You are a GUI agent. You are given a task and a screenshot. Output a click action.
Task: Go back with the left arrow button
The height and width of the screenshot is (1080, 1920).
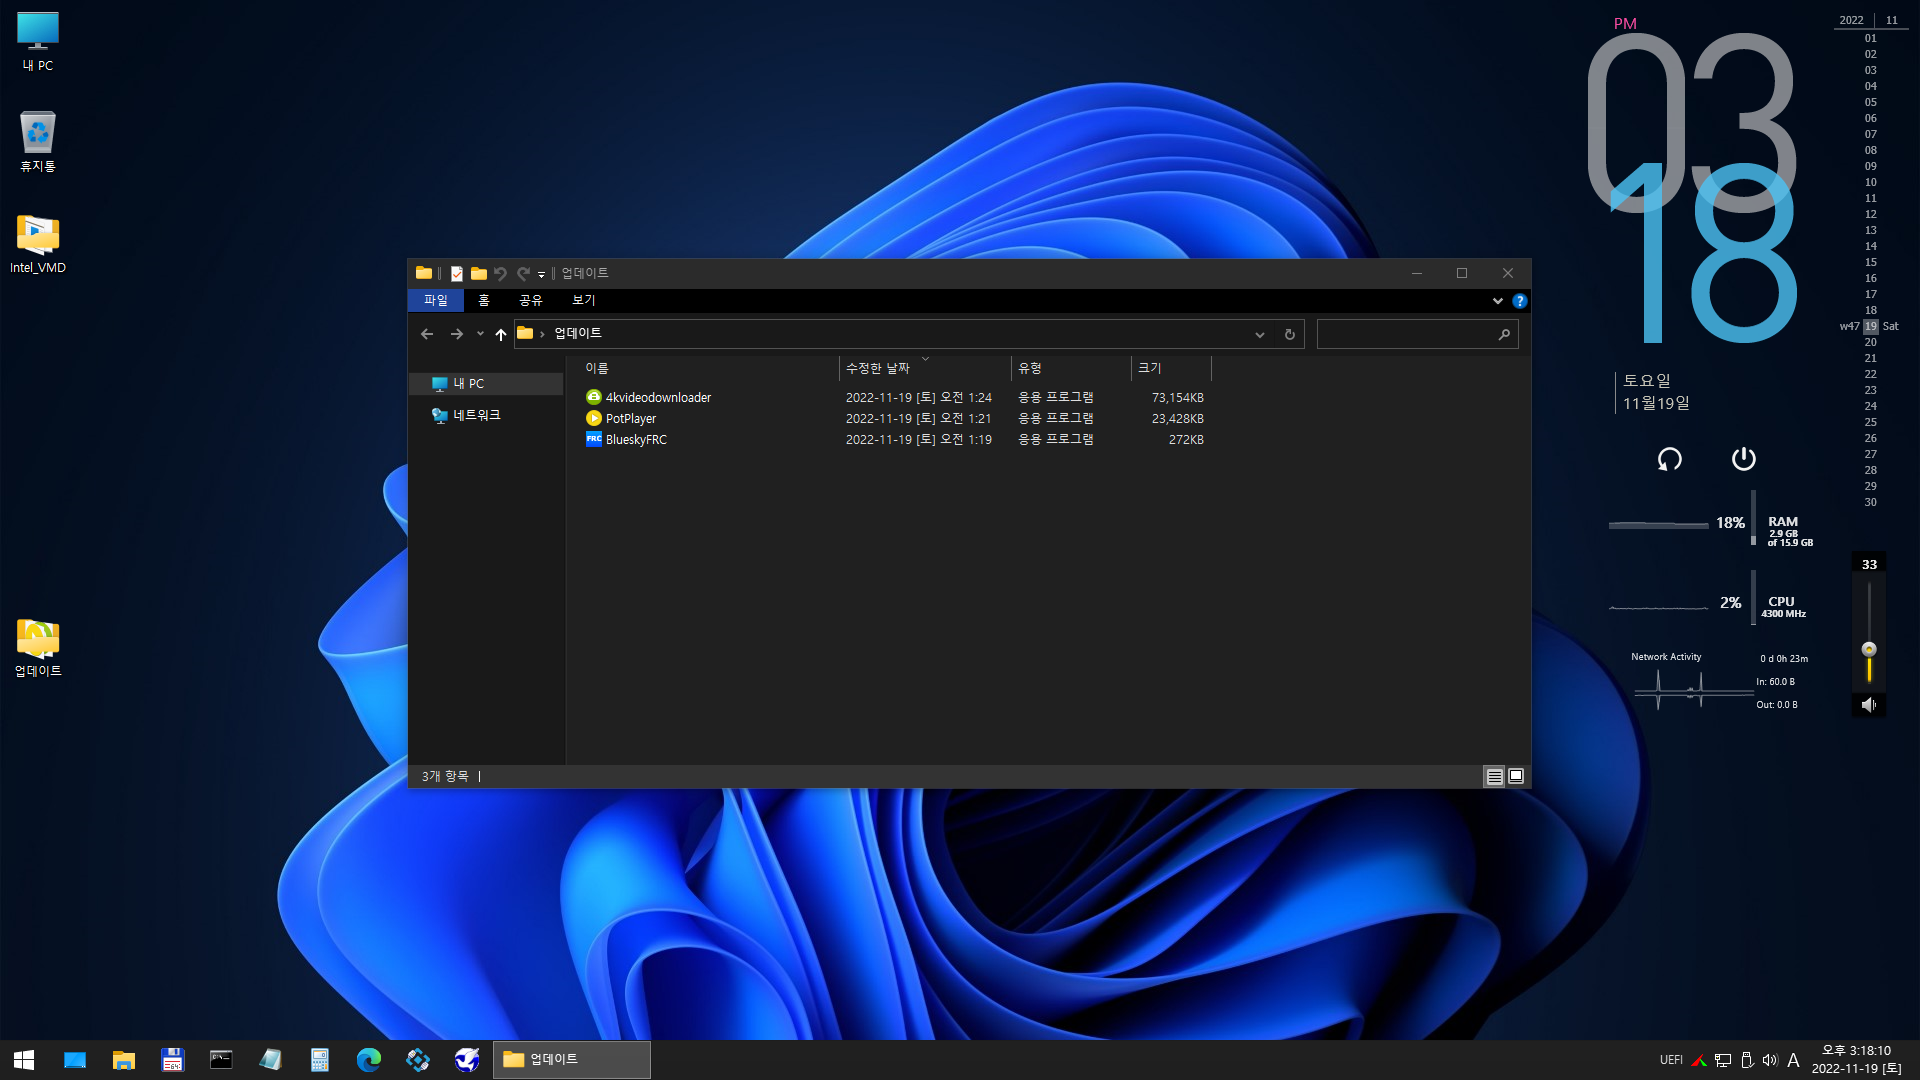tap(427, 334)
